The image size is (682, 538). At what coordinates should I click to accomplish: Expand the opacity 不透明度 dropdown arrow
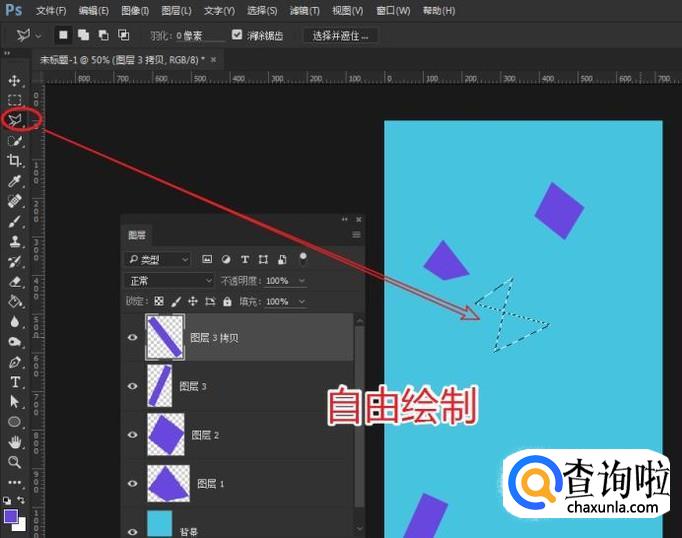(x=302, y=281)
